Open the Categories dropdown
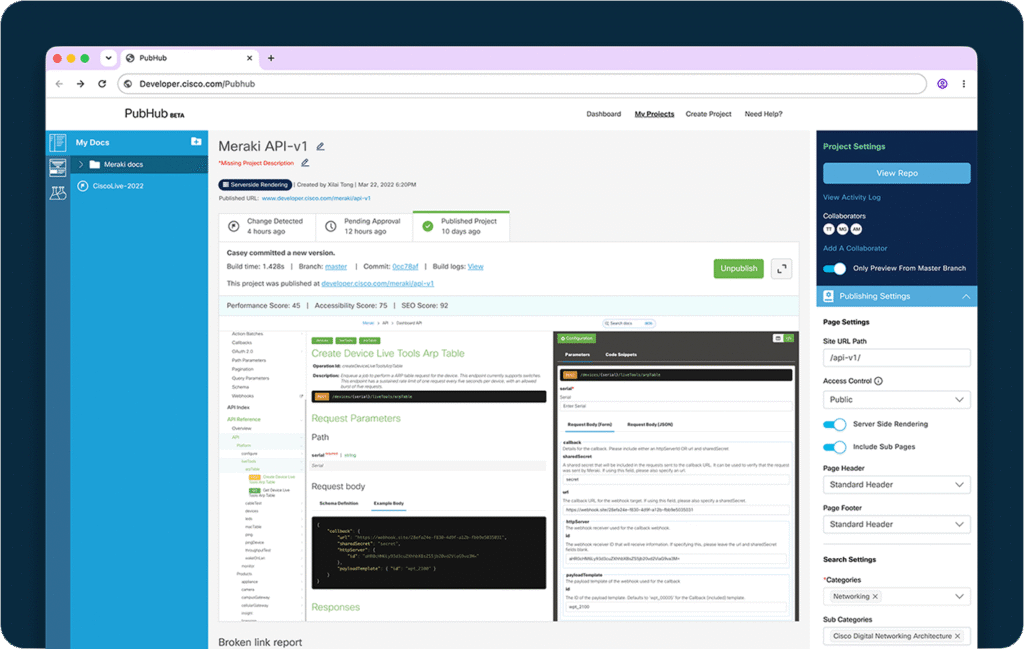The width and height of the screenshot is (1024, 649). point(959,596)
